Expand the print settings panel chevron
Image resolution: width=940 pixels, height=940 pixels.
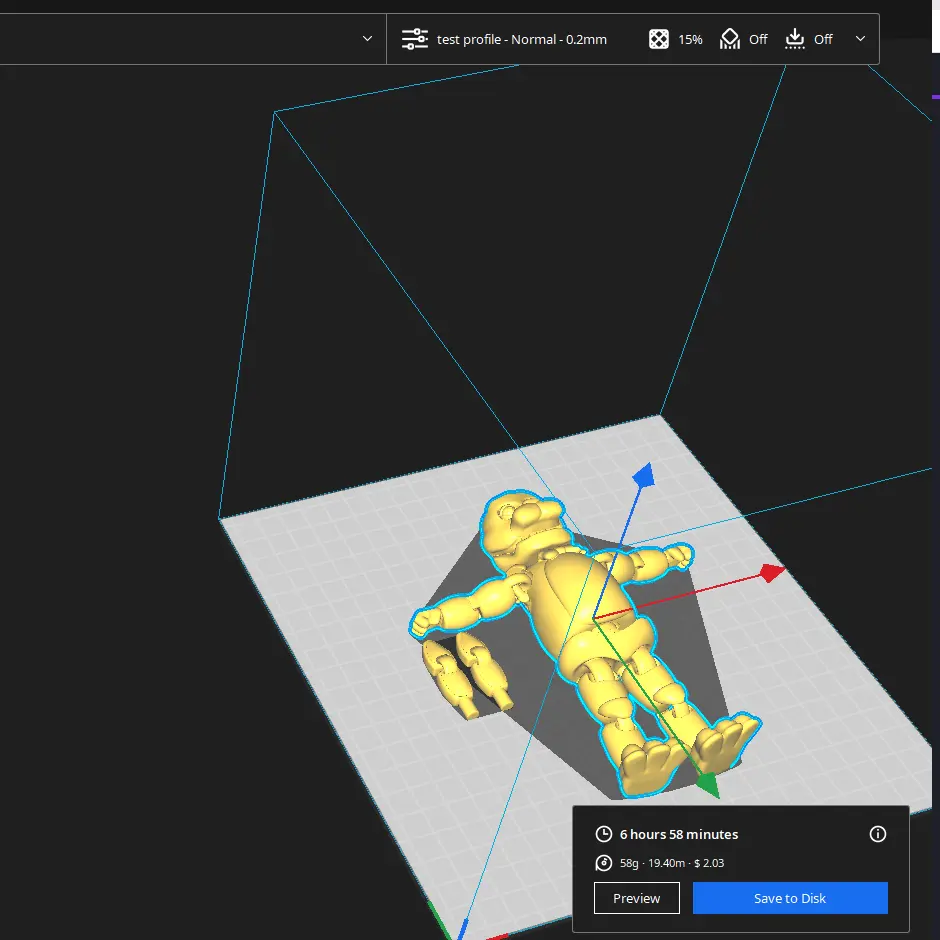coord(860,39)
